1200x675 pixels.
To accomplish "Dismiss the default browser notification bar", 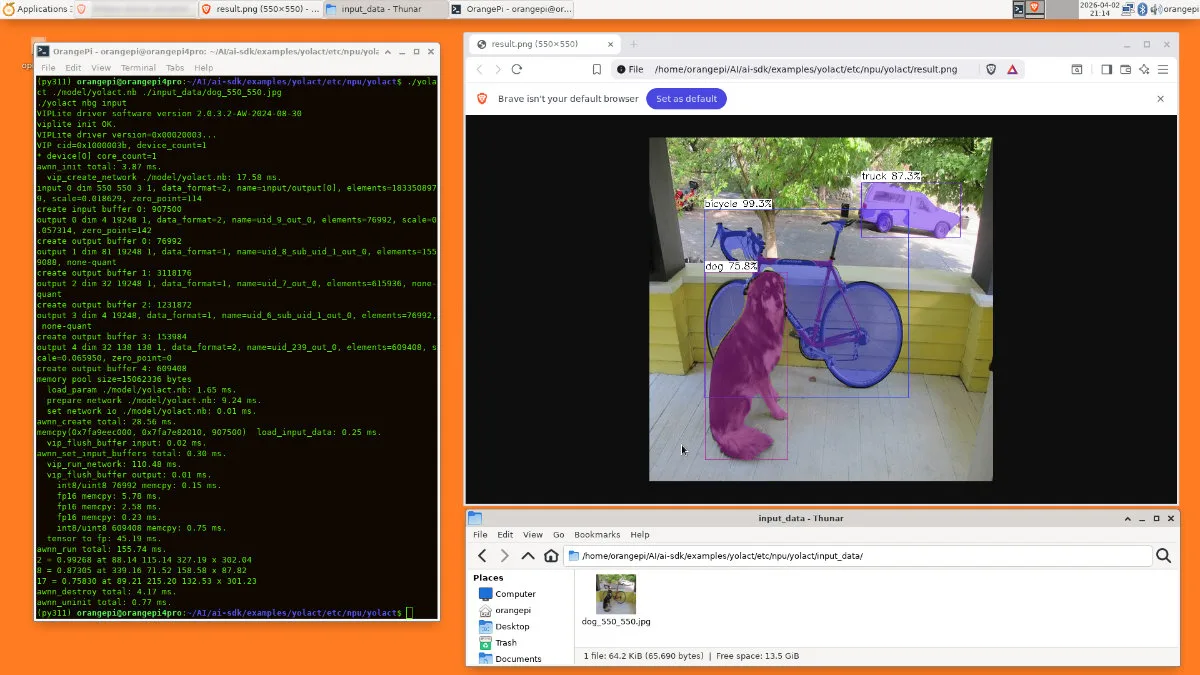I will click(1160, 99).
